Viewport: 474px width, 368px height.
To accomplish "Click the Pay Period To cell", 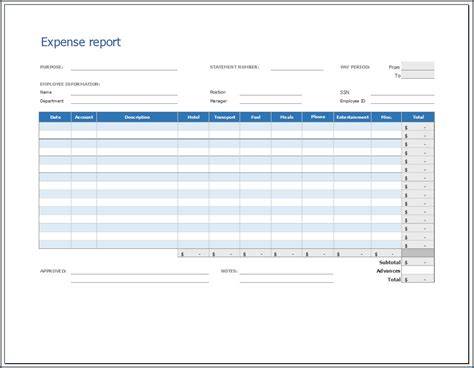I will click(x=418, y=75).
